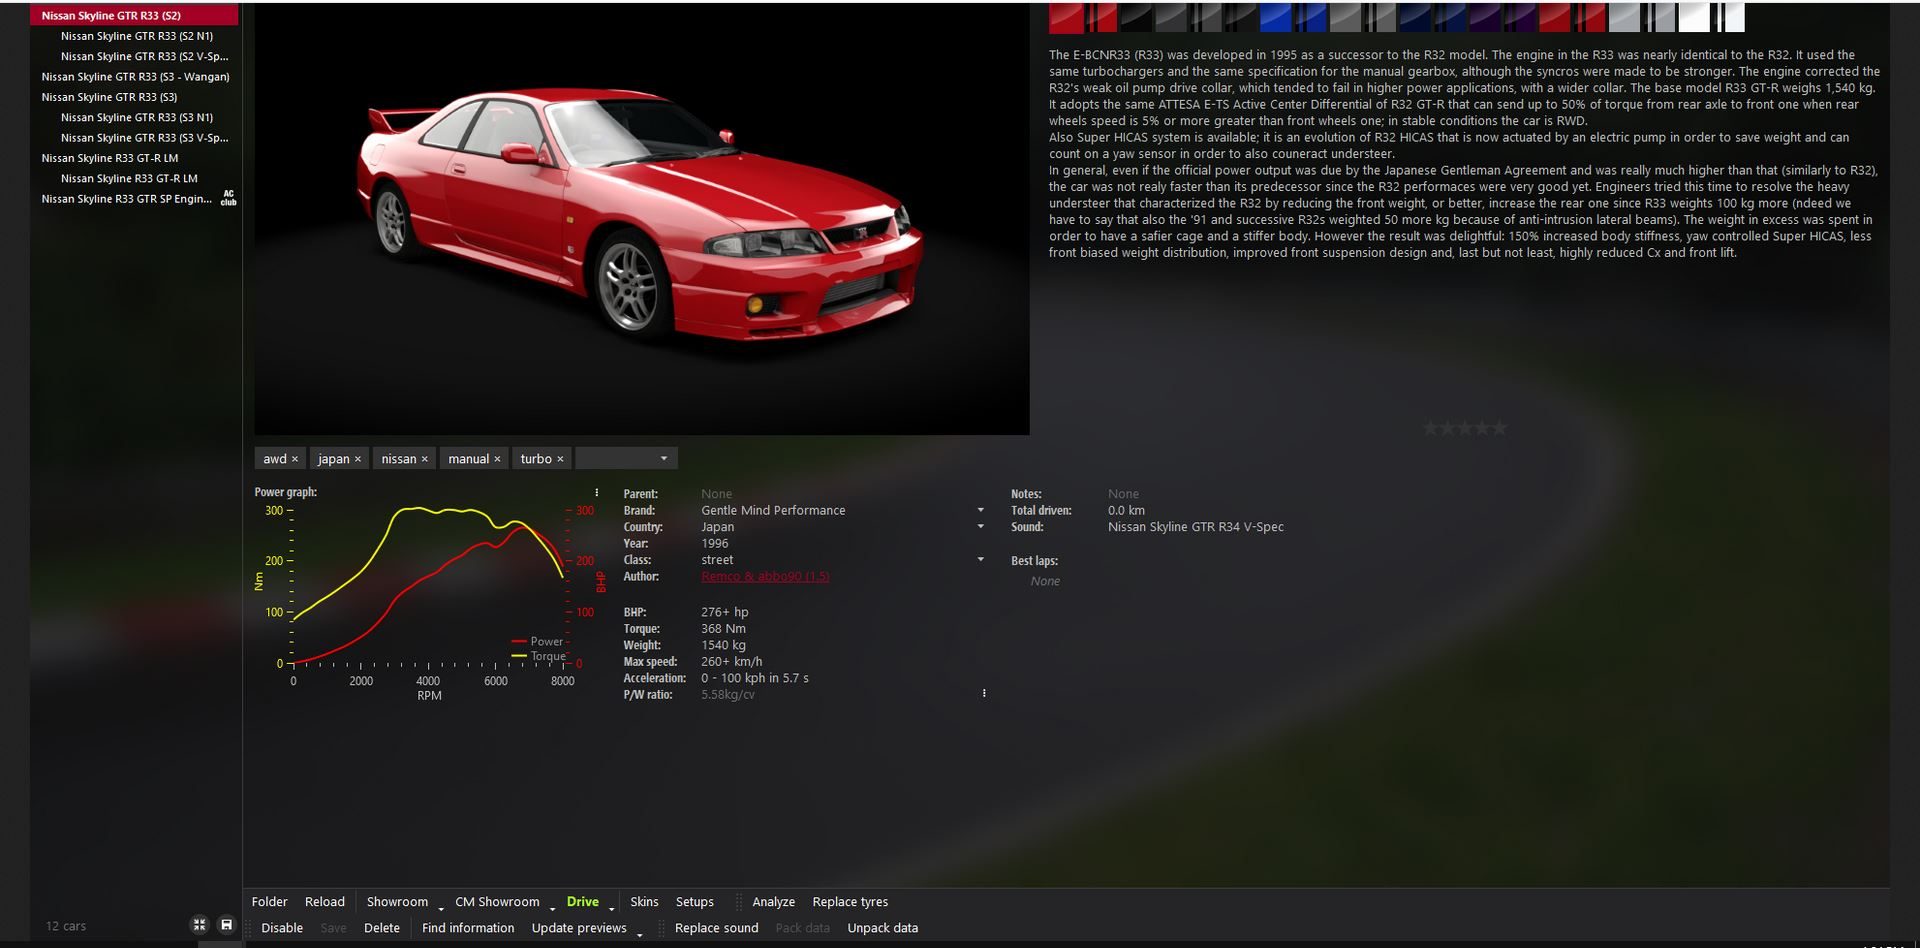Click the Reload button

point(325,902)
